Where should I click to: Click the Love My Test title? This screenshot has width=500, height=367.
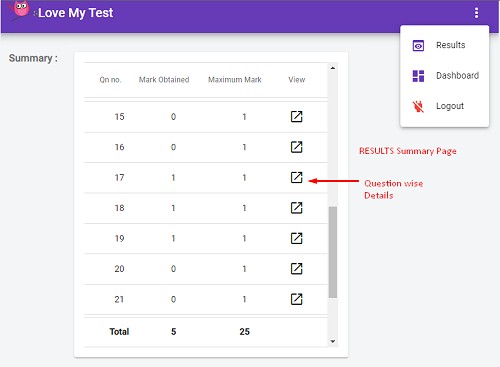76,13
